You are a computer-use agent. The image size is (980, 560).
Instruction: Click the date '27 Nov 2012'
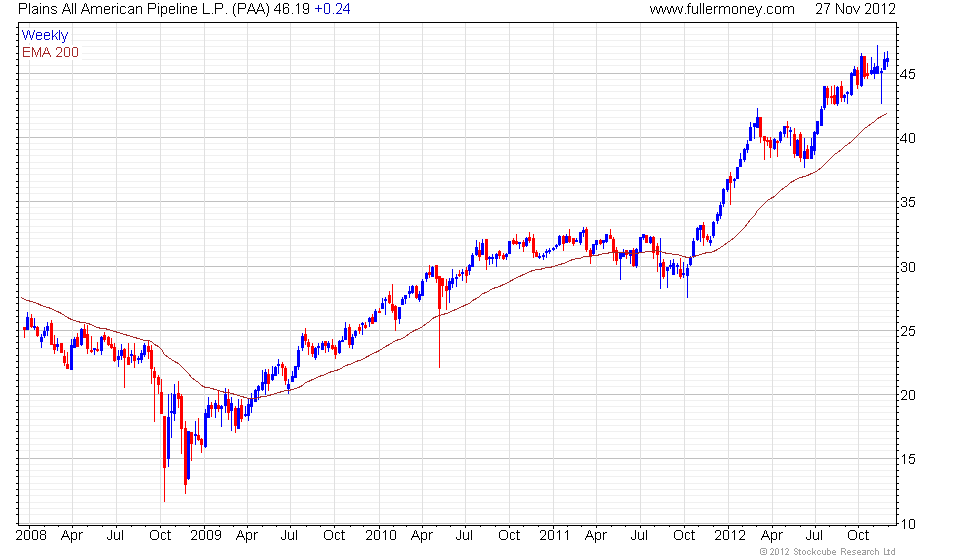tap(855, 9)
